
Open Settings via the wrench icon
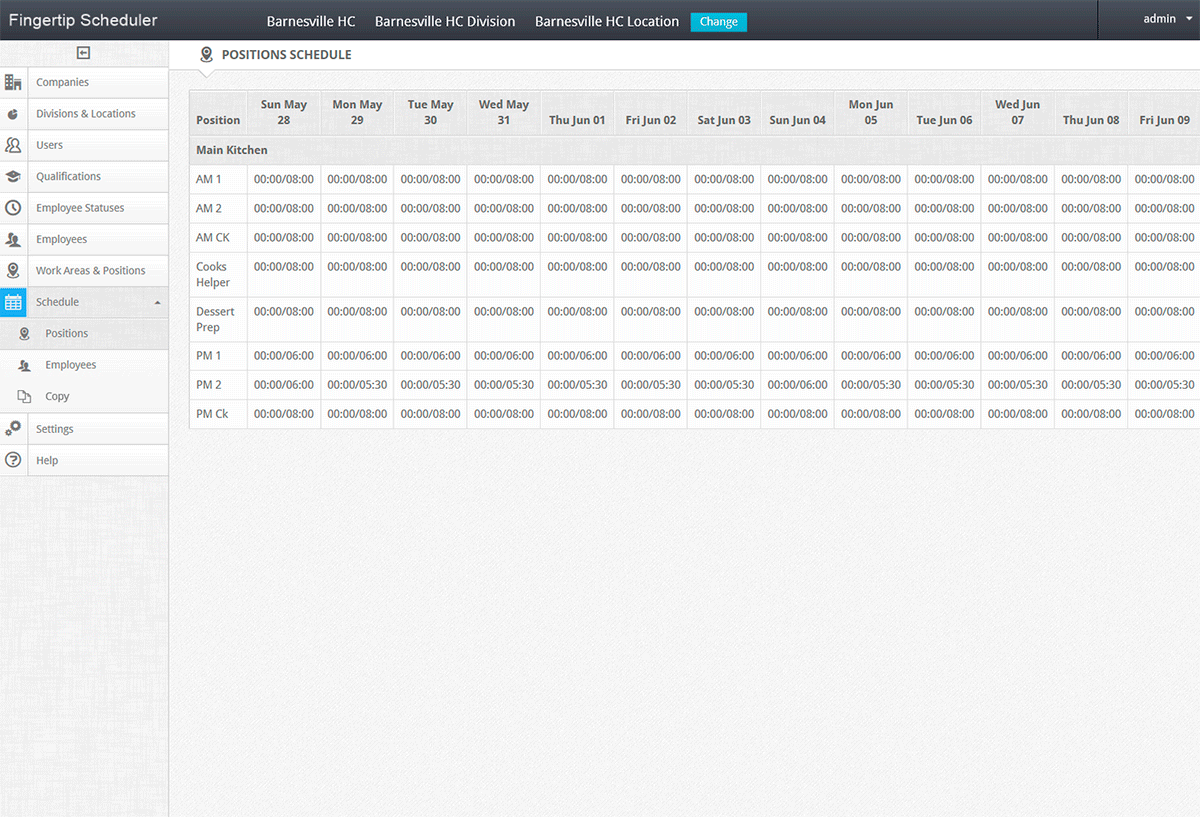point(13,428)
